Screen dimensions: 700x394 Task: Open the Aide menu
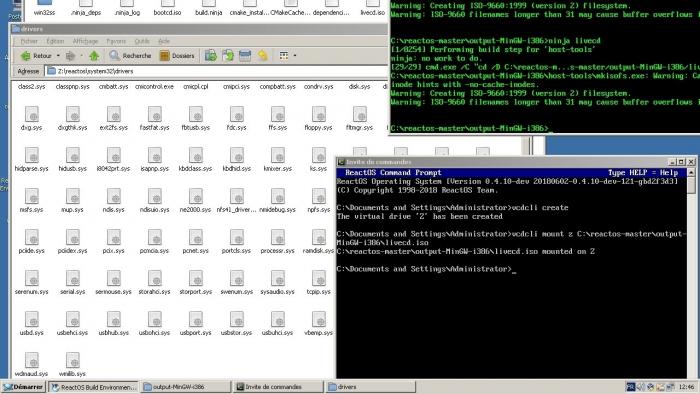tap(164, 41)
